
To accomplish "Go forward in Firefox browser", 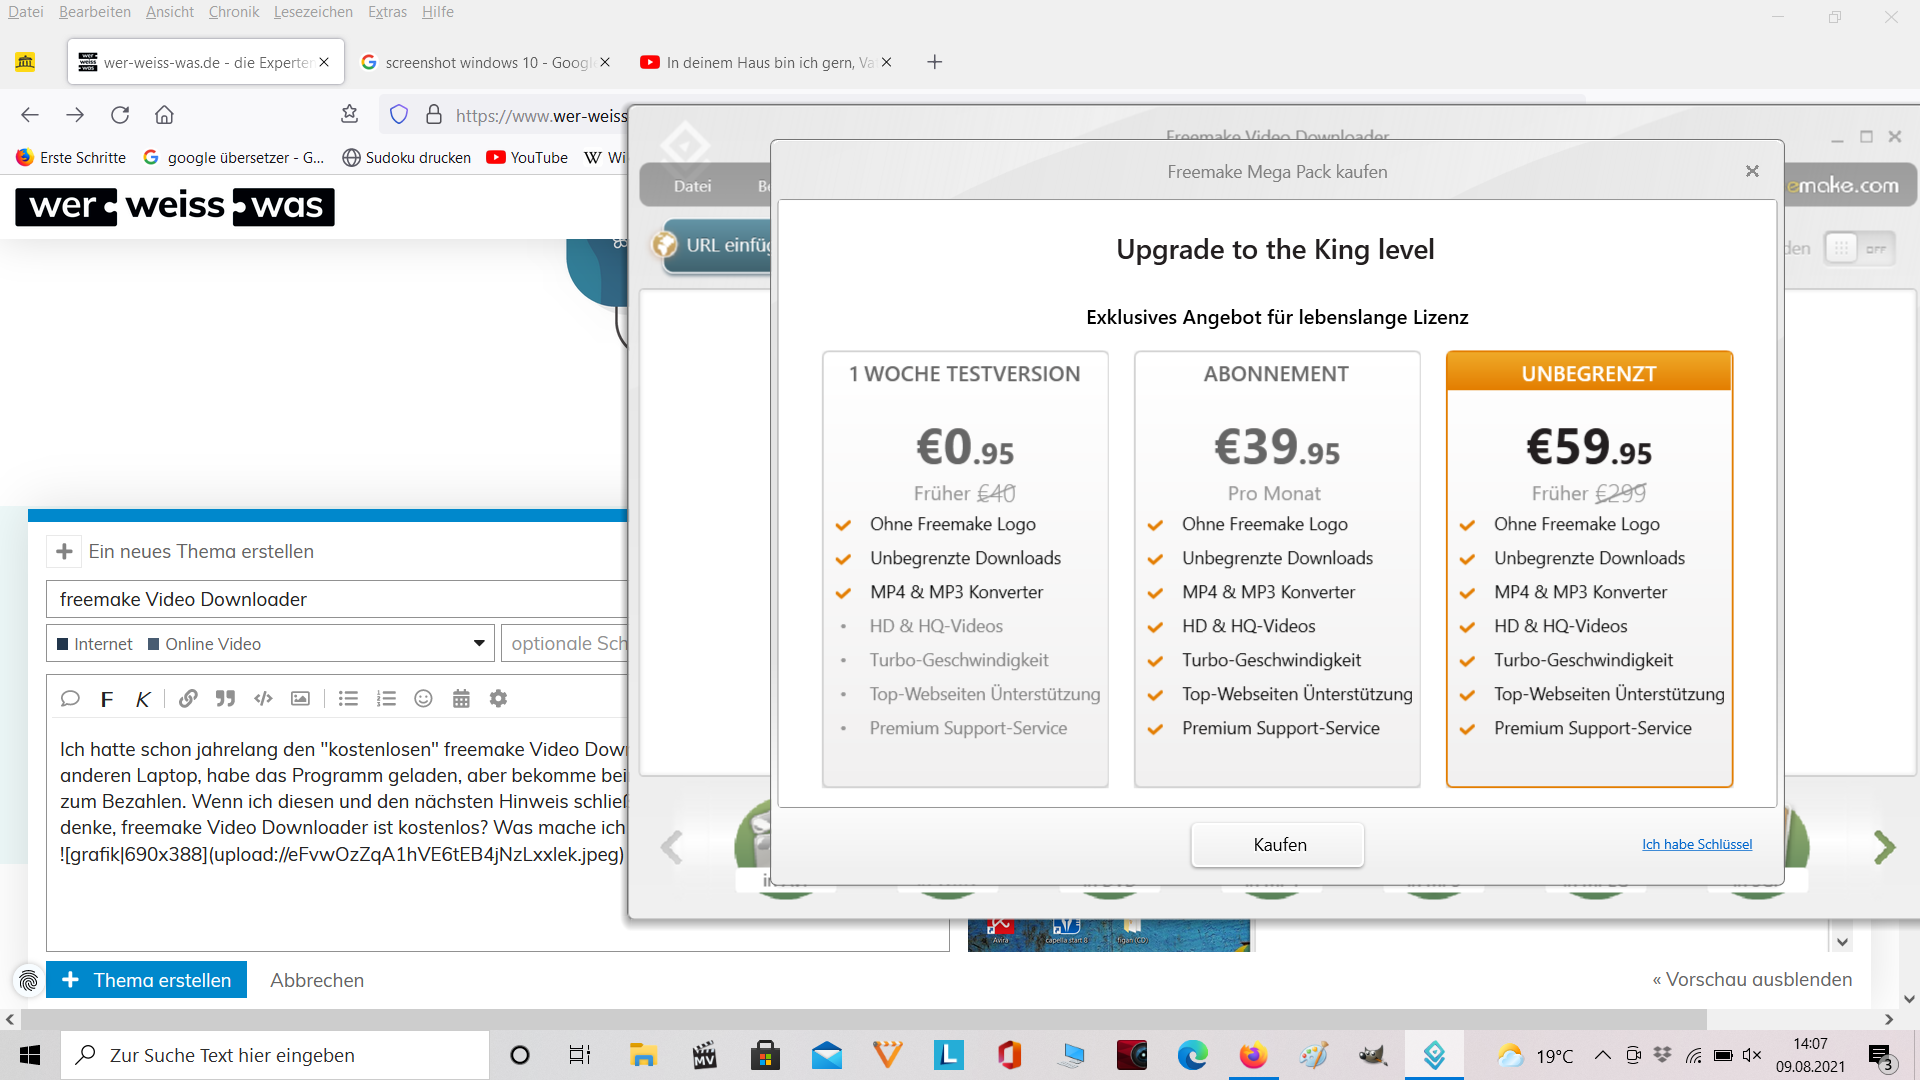I will (x=75, y=115).
